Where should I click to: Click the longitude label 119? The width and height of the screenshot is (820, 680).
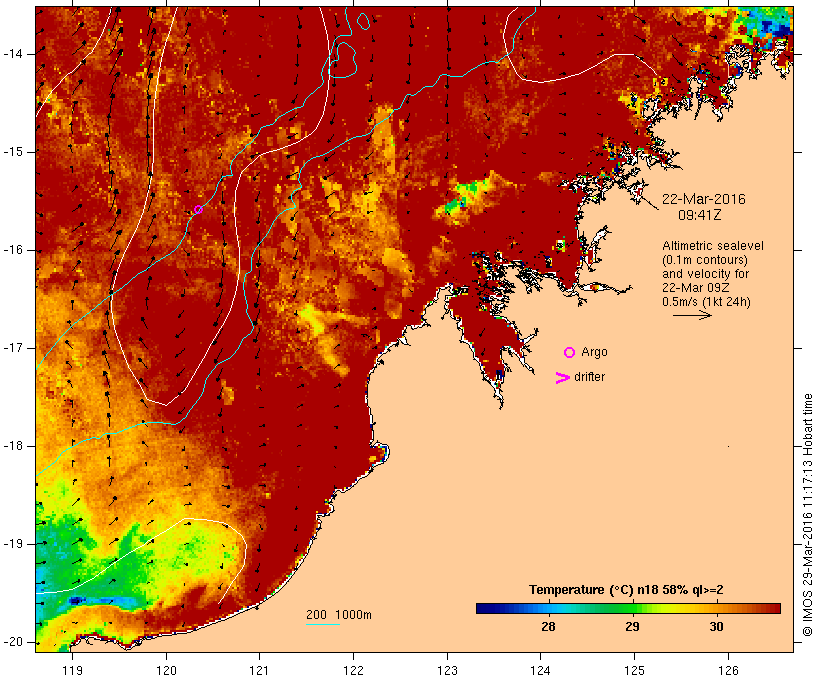point(72,670)
